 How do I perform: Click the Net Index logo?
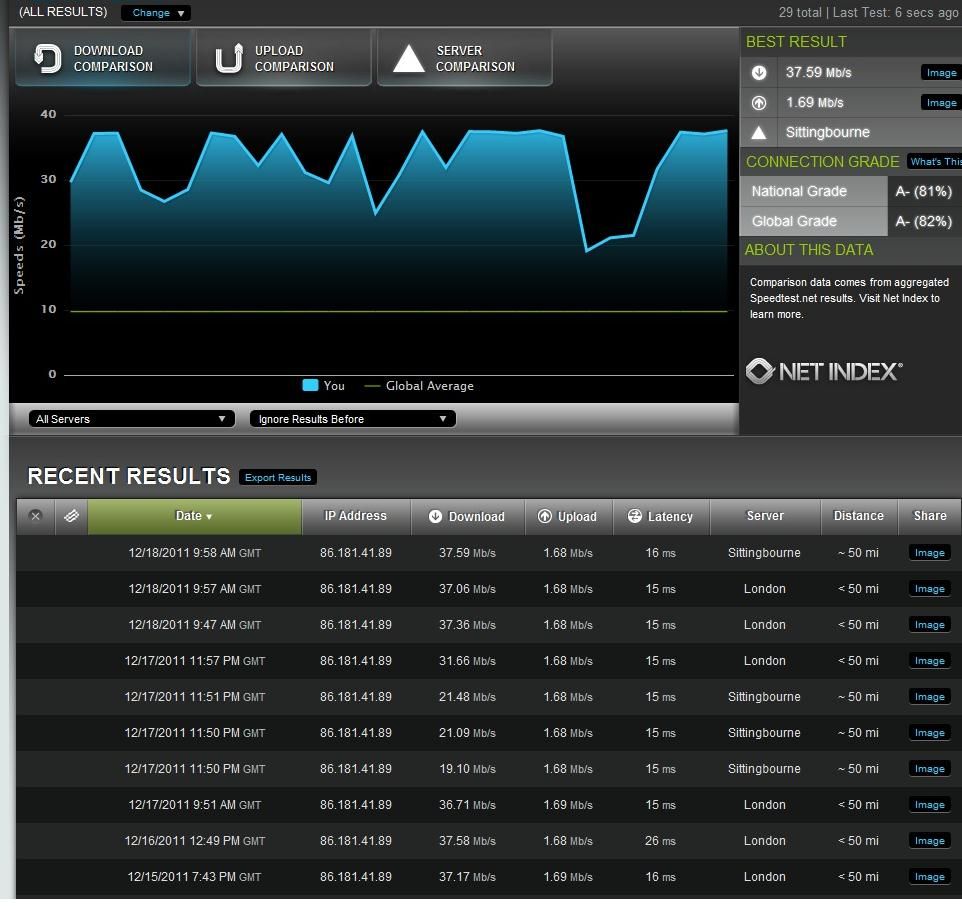tap(824, 371)
